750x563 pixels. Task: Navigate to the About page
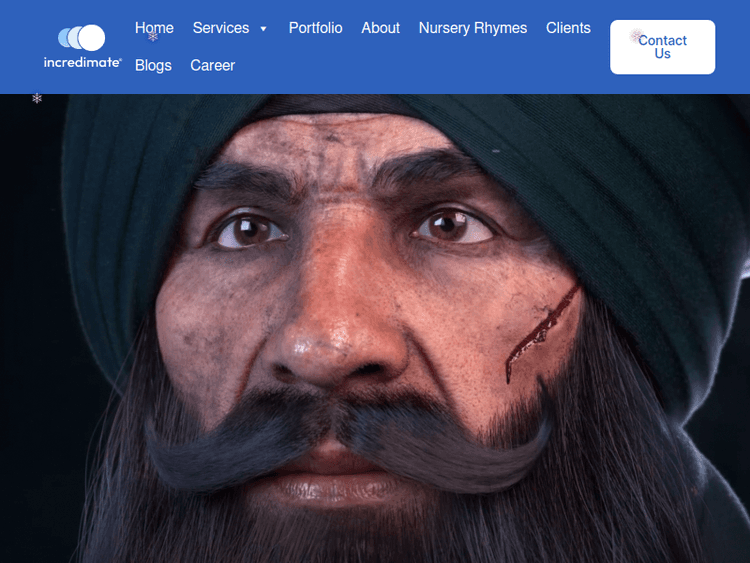pyautogui.click(x=380, y=28)
